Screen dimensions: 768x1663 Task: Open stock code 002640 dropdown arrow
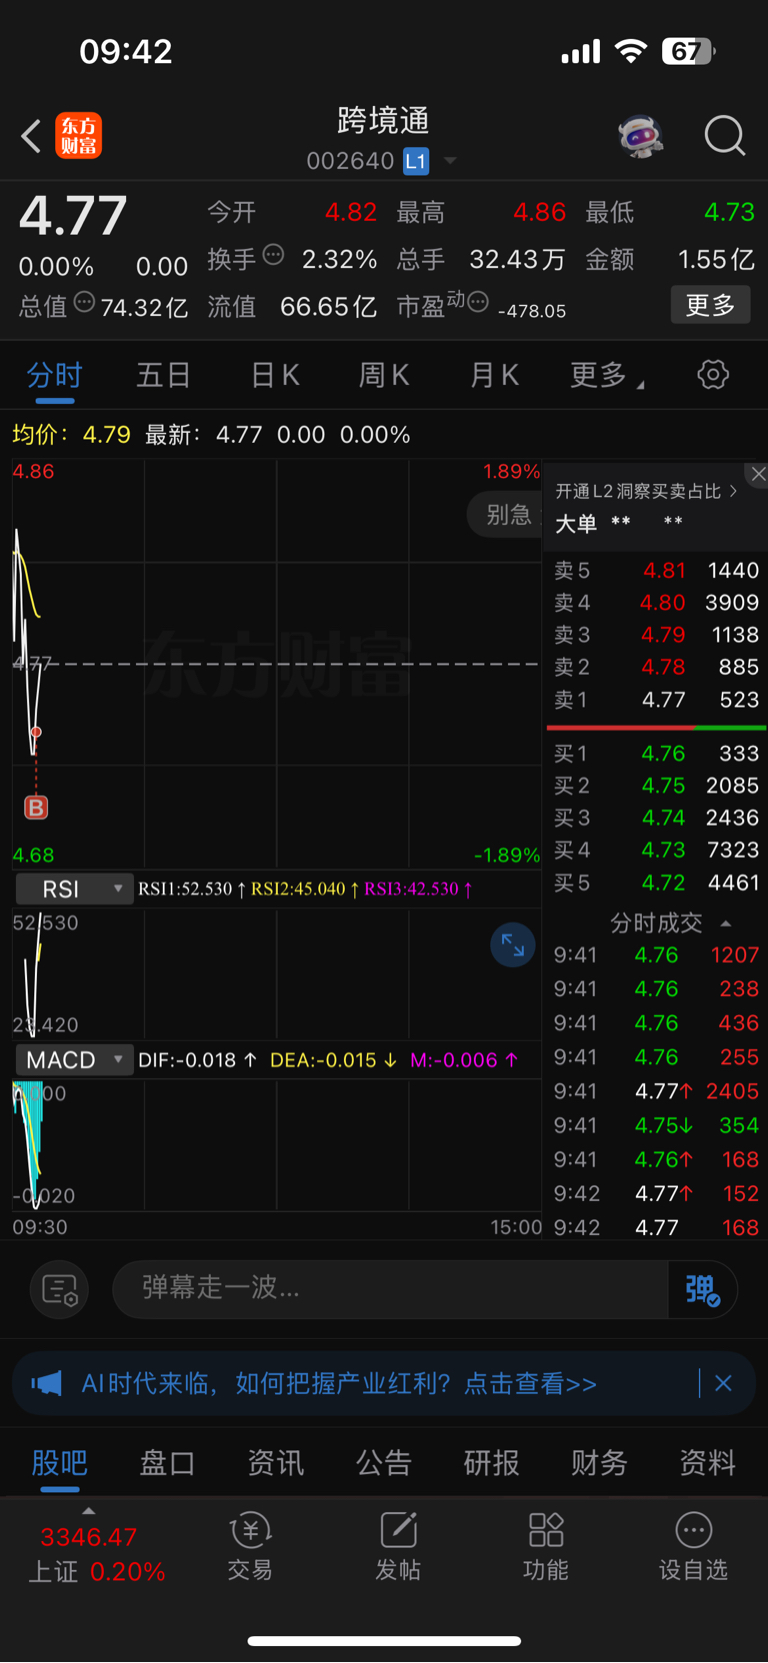(450, 161)
